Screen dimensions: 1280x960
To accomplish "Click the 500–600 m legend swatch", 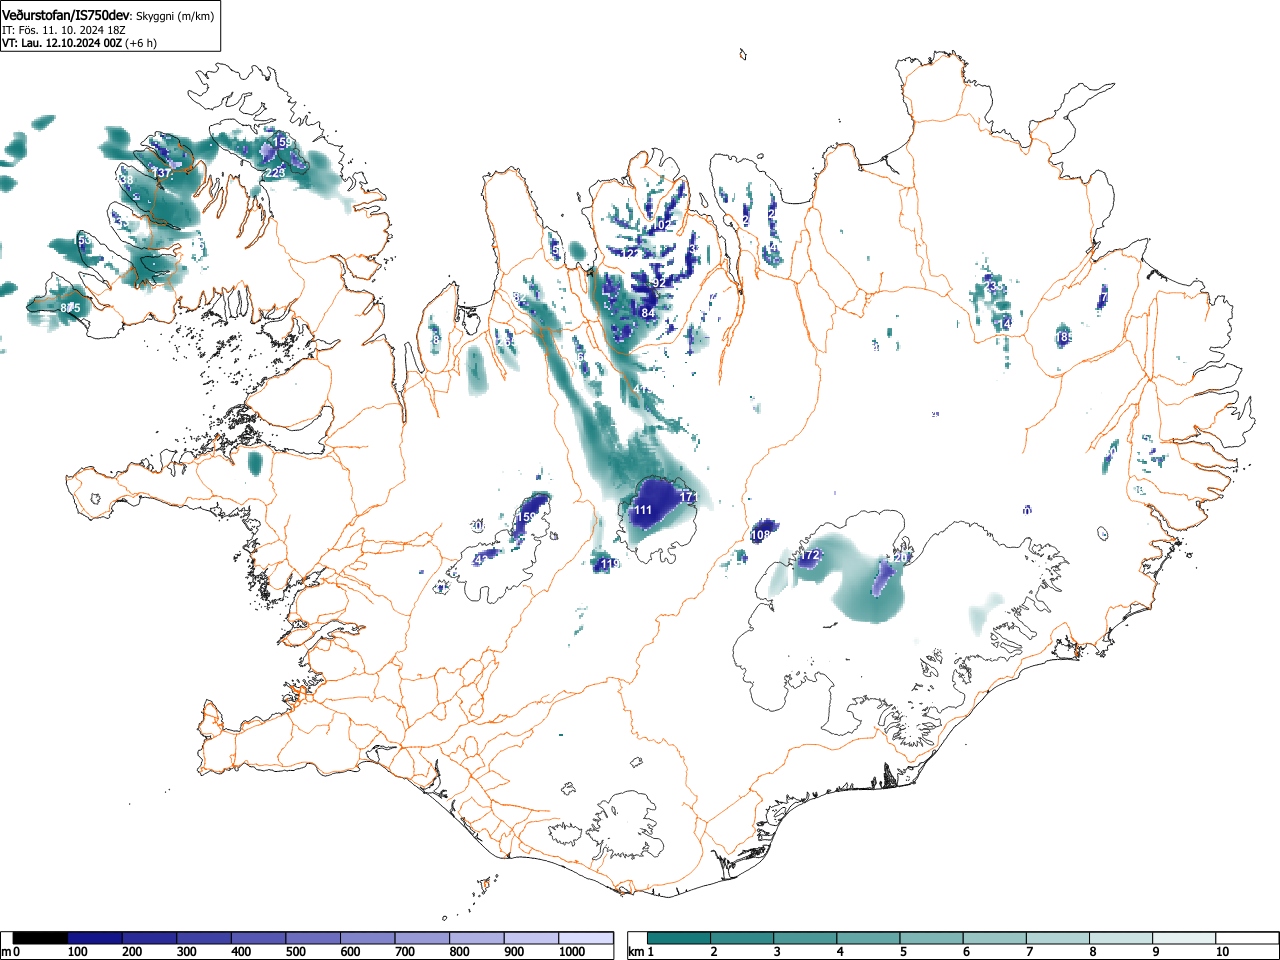I will click(x=313, y=938).
